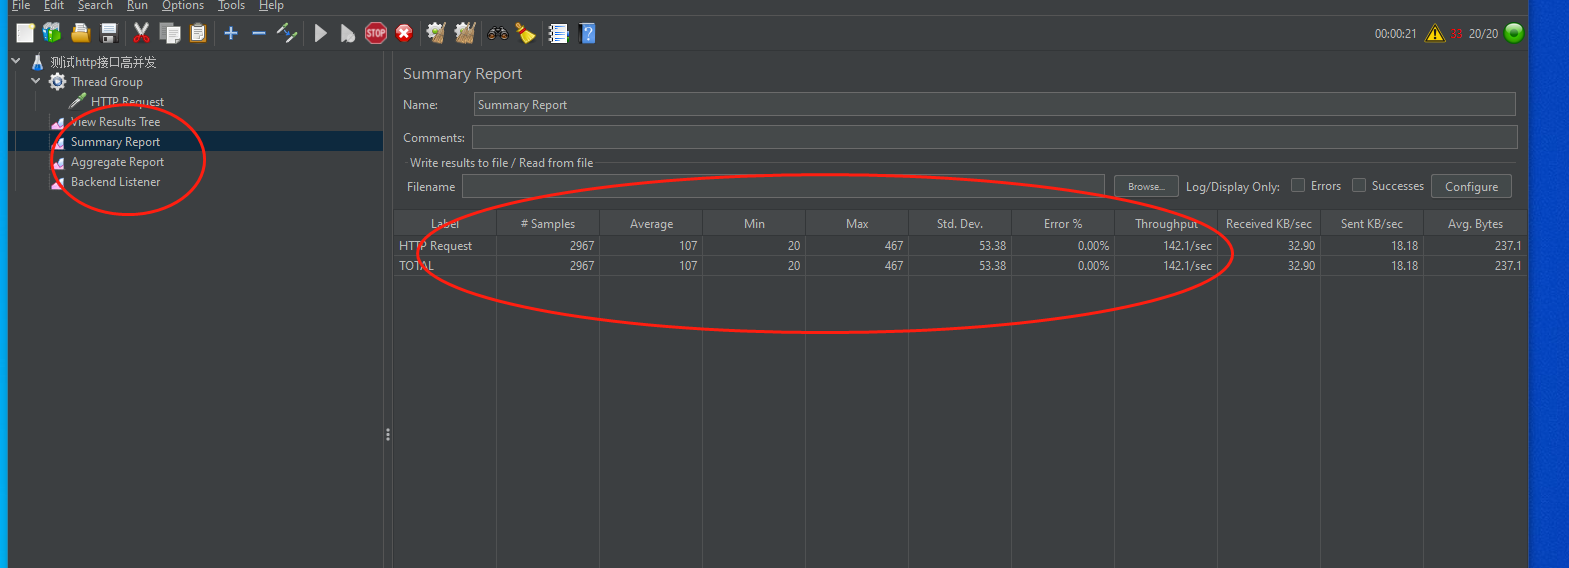Screen dimensions: 1569x568
Task: Collapse the Thread Group tree node
Action: pyautogui.click(x=36, y=81)
